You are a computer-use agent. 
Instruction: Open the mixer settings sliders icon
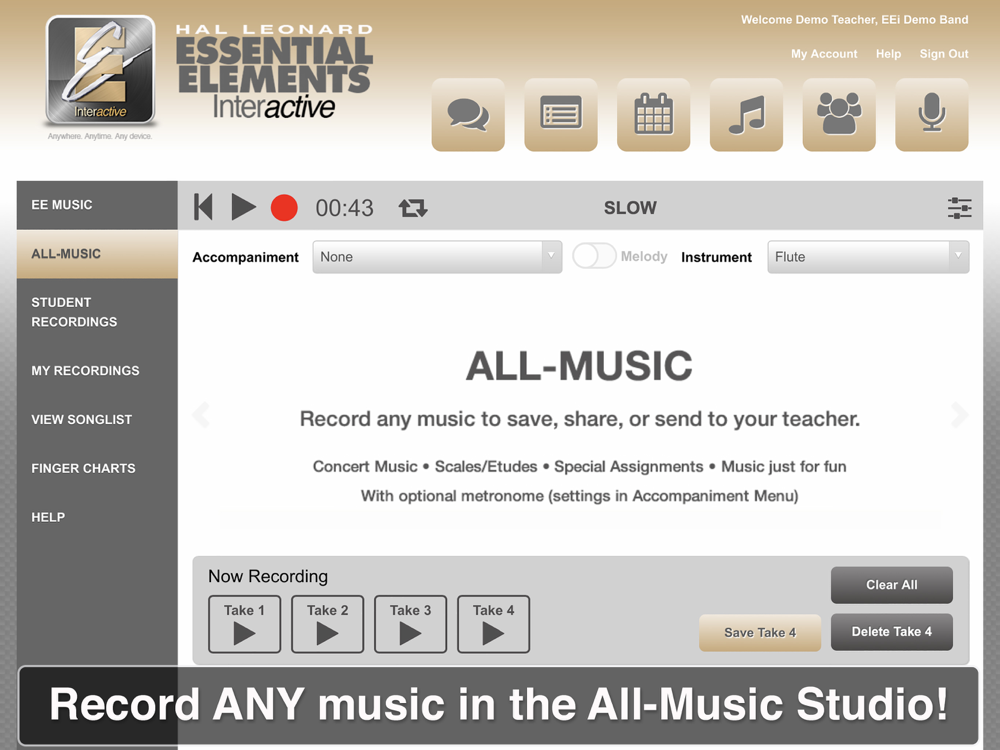[x=959, y=208]
